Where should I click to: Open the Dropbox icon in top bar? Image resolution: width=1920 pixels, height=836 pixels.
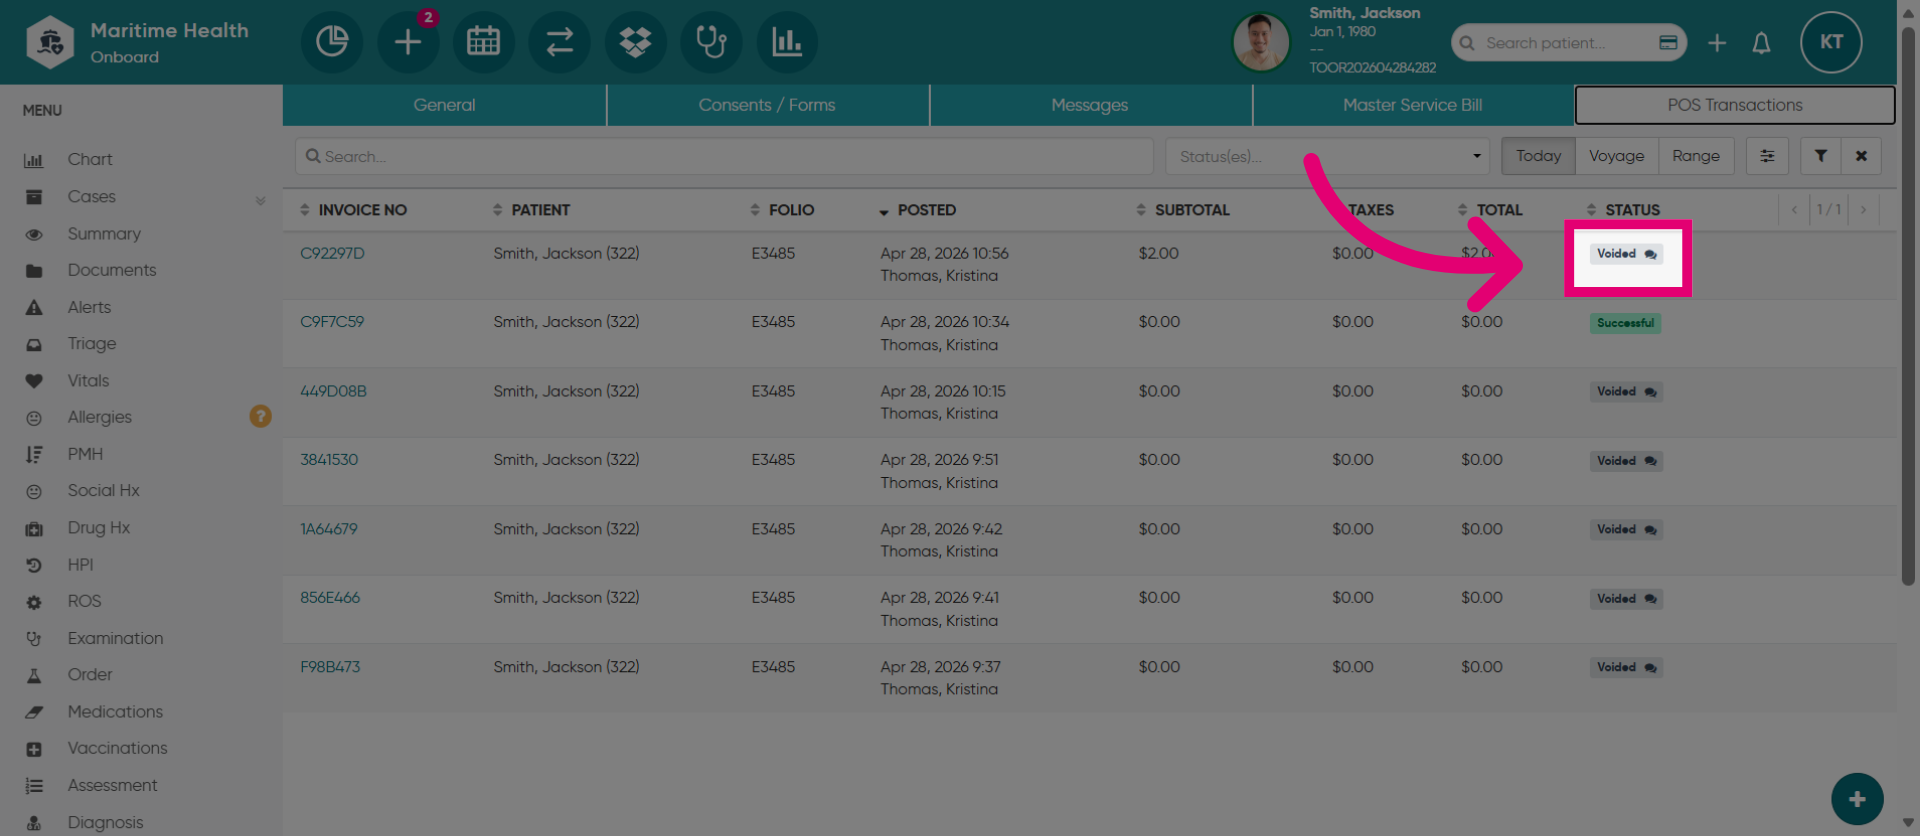pyautogui.click(x=636, y=42)
